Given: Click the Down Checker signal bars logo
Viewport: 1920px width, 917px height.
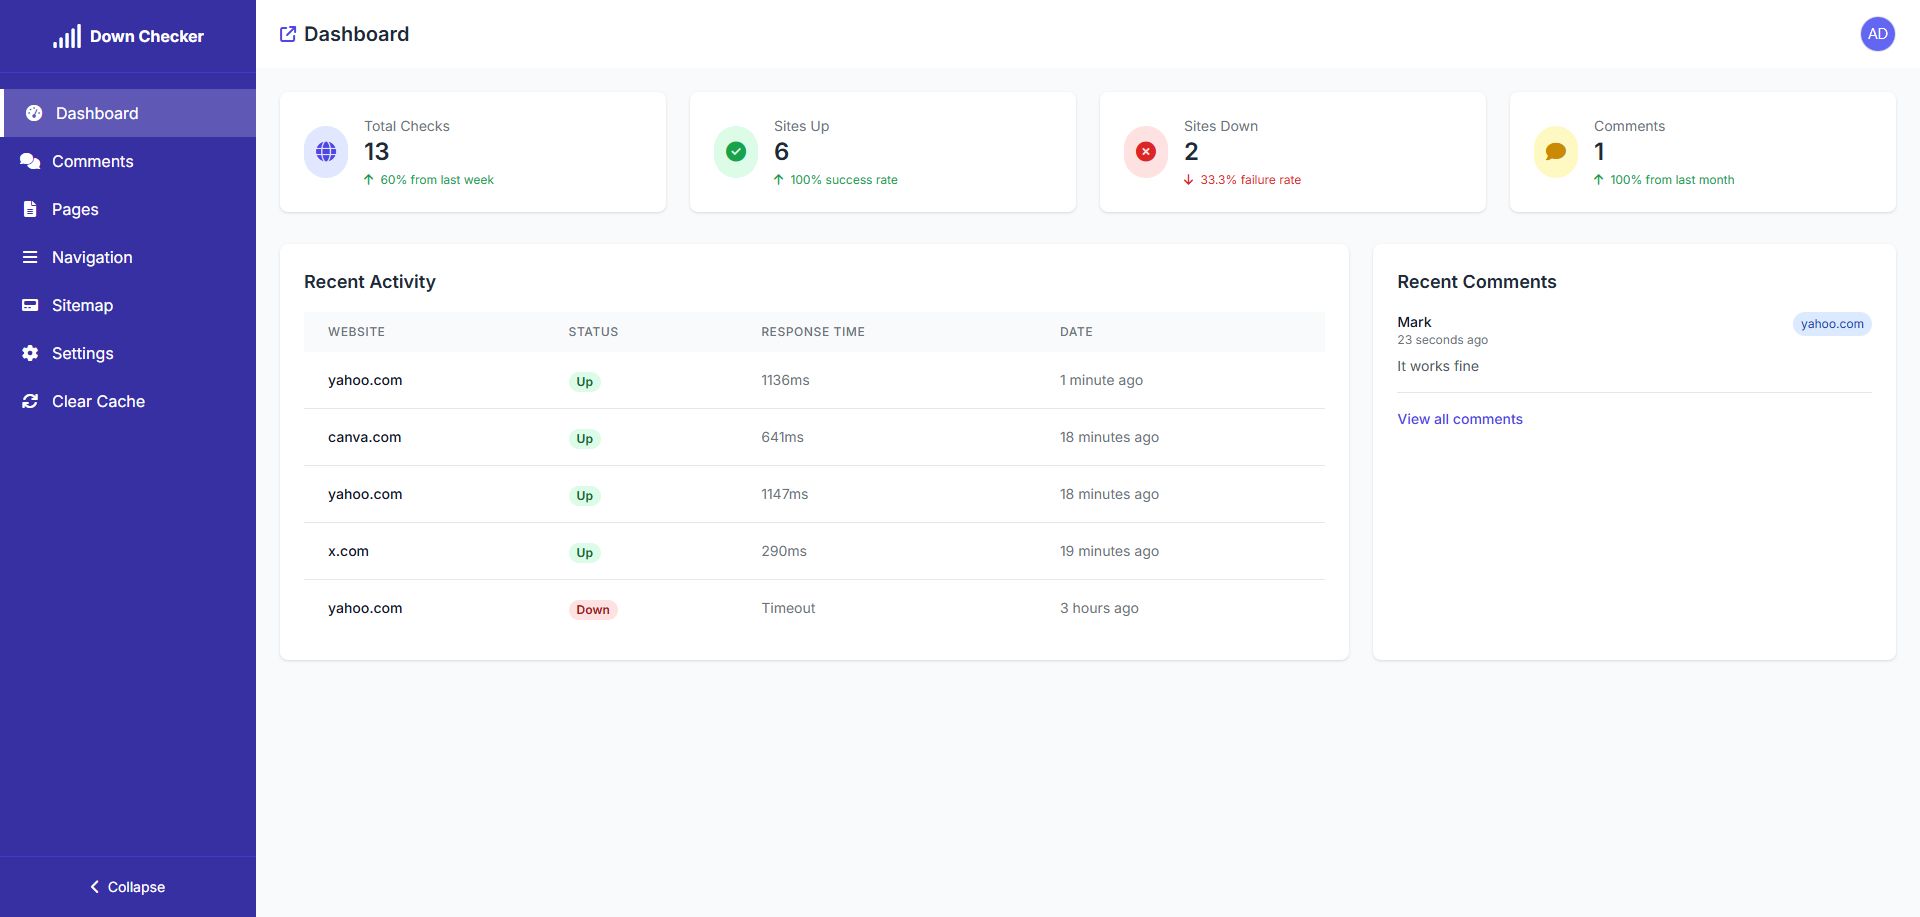Looking at the screenshot, I should click(67, 37).
